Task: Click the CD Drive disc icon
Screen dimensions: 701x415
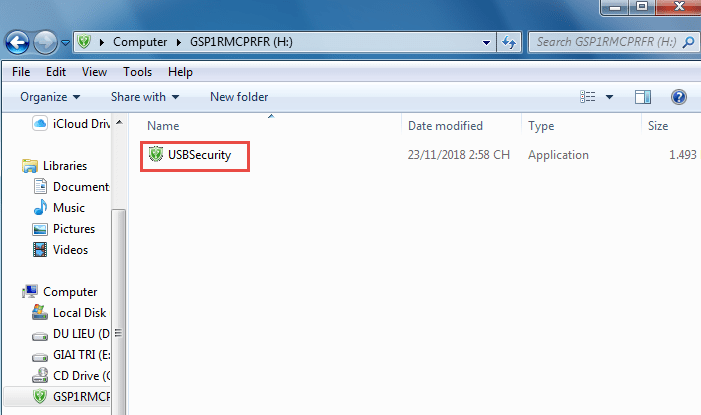Action: tap(40, 375)
